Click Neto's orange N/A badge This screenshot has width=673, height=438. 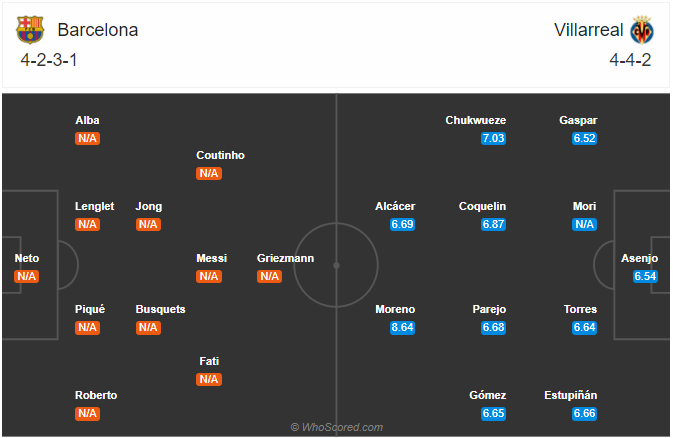(27, 276)
